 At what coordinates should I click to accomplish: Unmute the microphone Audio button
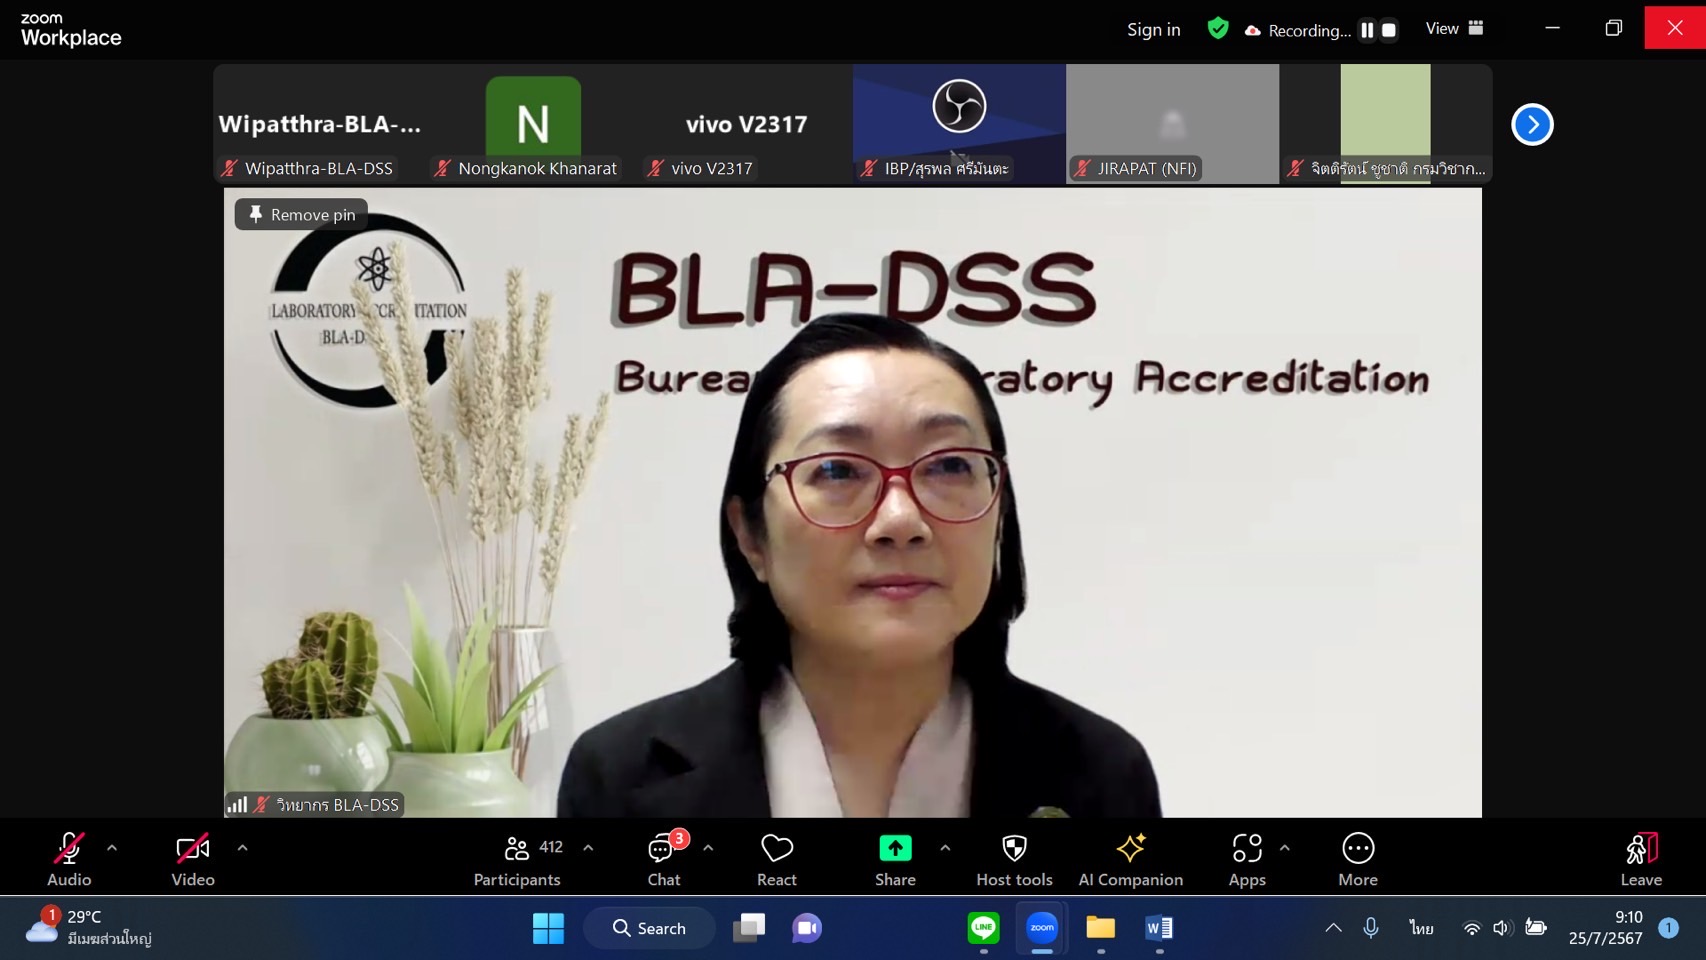click(69, 859)
